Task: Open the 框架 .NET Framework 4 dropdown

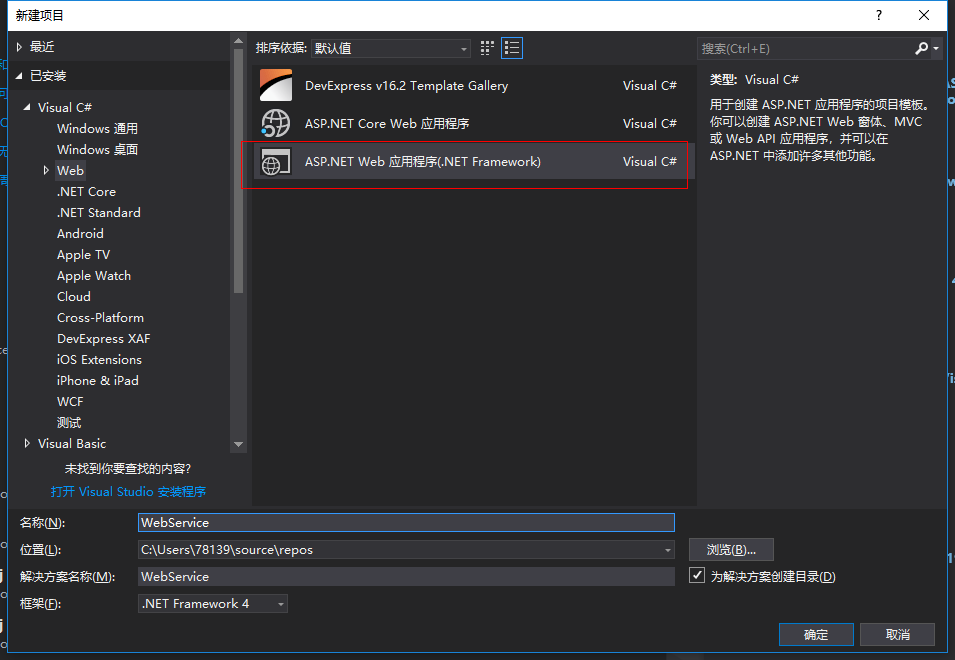Action: tap(213, 603)
